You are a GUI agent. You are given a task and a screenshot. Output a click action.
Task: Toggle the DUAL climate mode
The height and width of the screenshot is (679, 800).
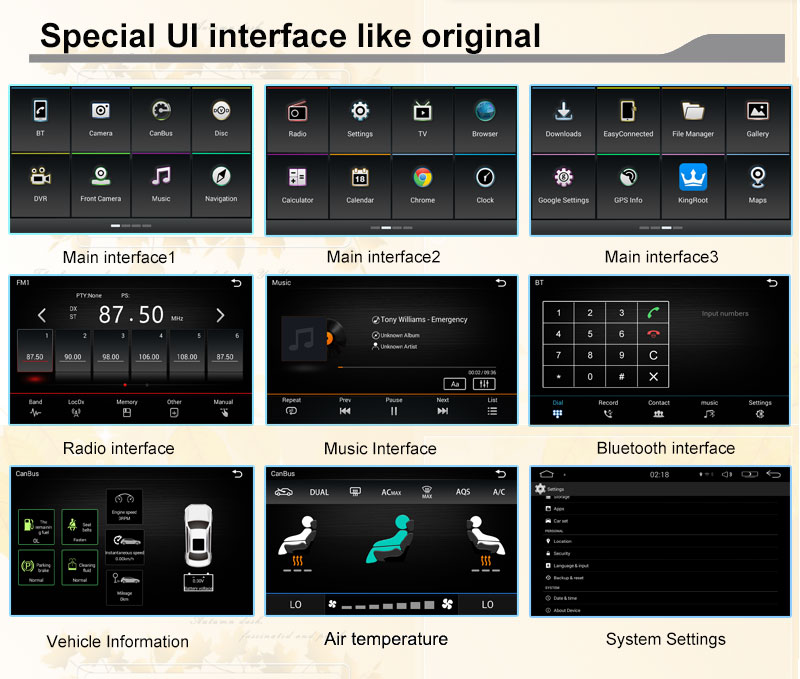click(x=319, y=492)
